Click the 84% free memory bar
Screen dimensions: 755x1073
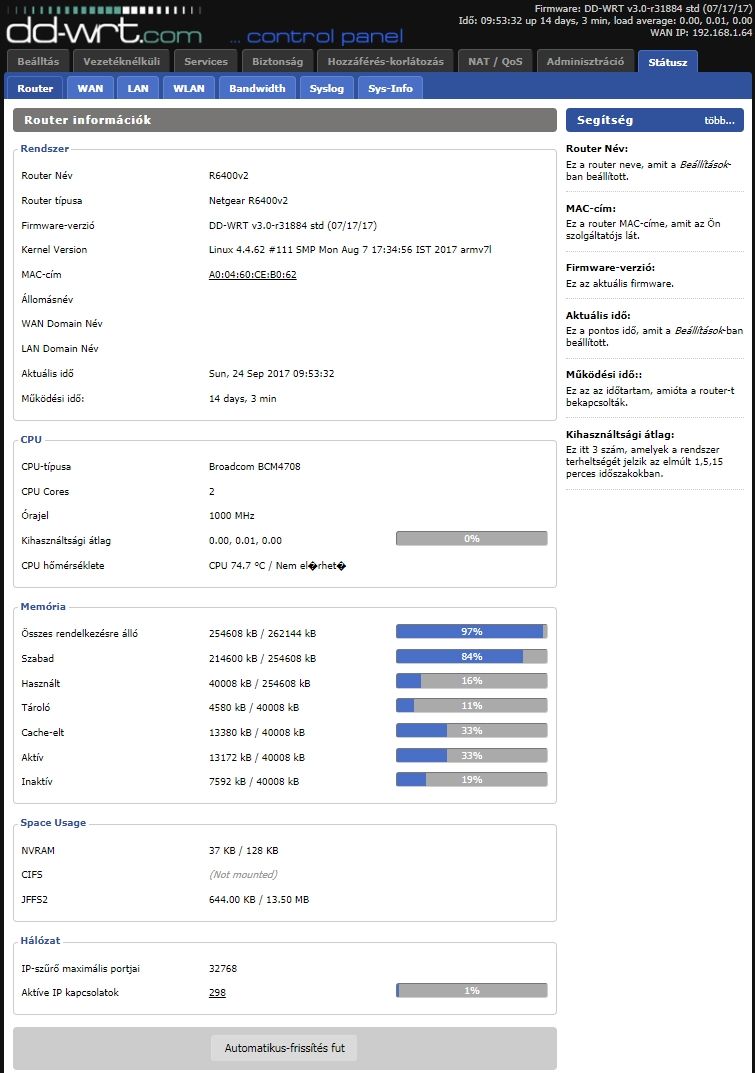[472, 656]
